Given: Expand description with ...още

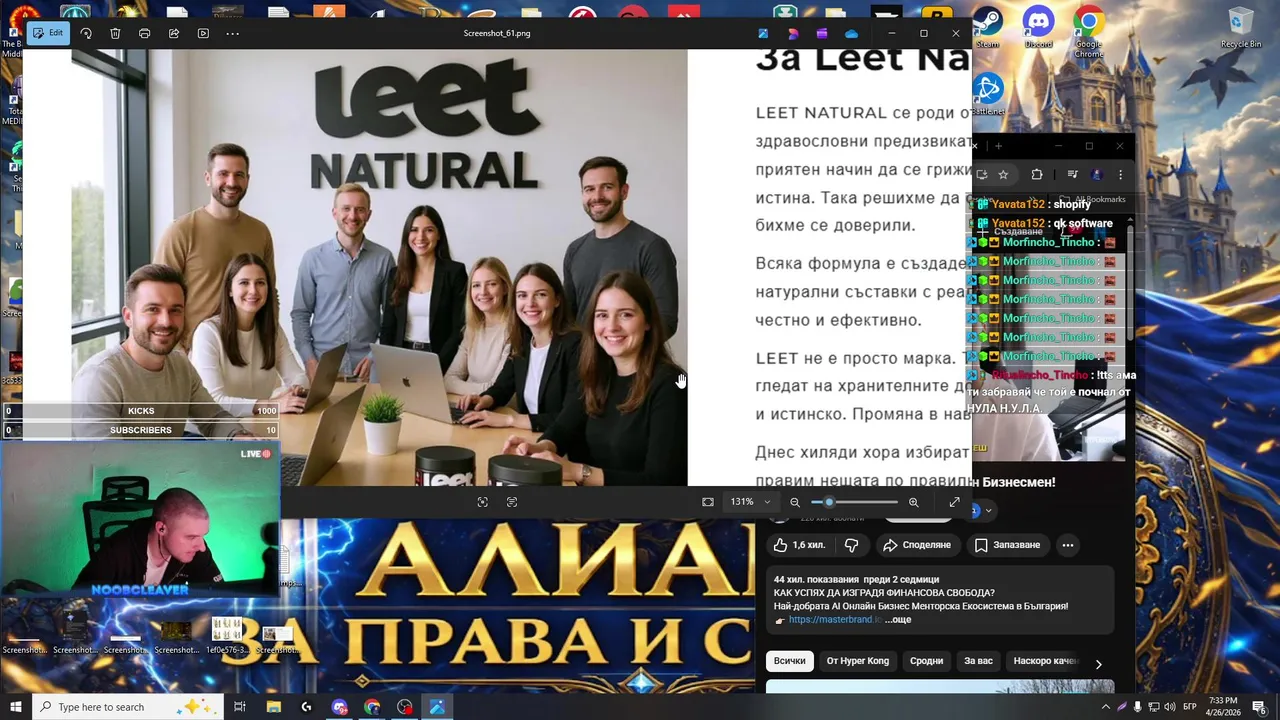Looking at the screenshot, I should (x=898, y=620).
